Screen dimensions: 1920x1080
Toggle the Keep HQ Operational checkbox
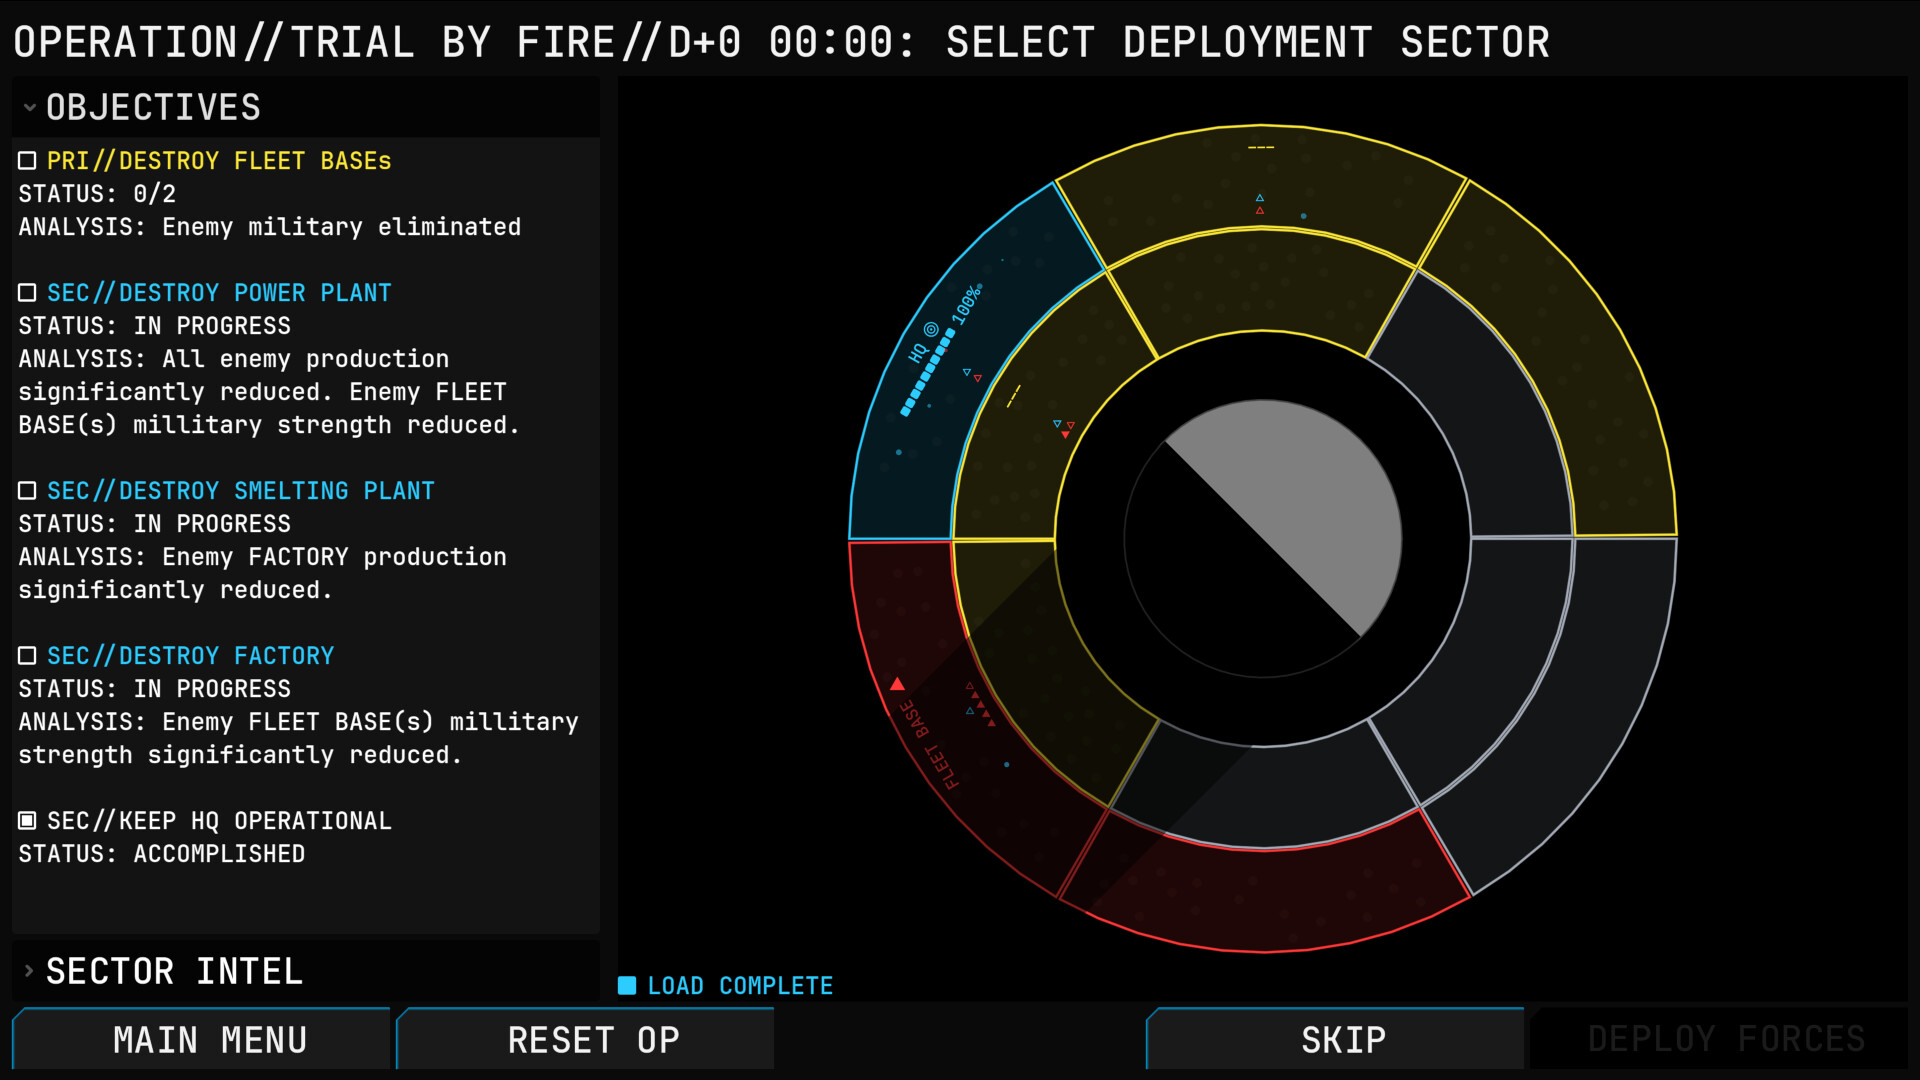(27, 820)
